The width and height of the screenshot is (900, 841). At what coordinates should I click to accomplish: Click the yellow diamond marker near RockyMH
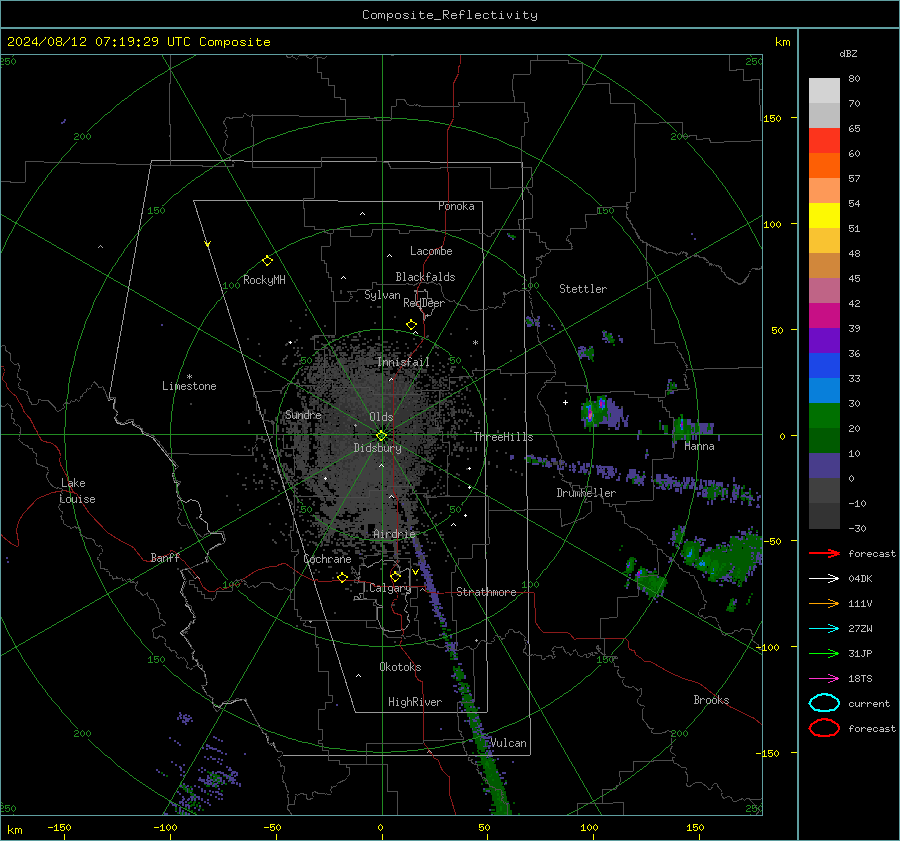(267, 261)
